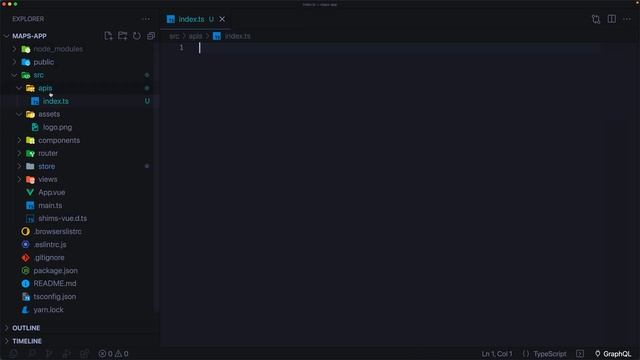Select the index.ts editor tab
The image size is (640, 360).
[x=195, y=19]
